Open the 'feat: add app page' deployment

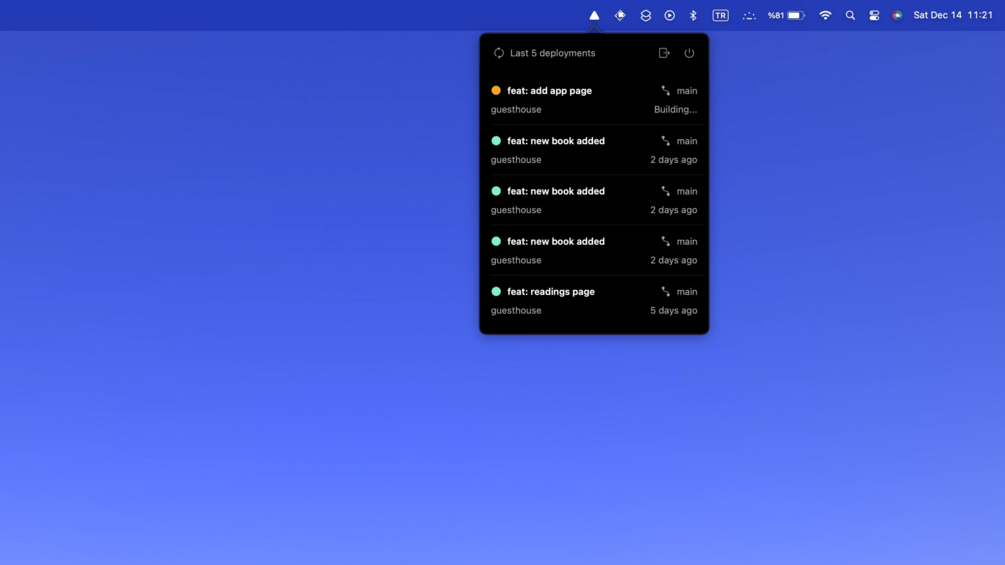[x=594, y=99]
